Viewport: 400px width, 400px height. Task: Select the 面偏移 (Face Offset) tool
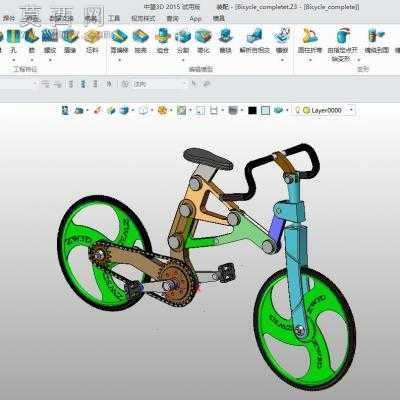[119, 41]
